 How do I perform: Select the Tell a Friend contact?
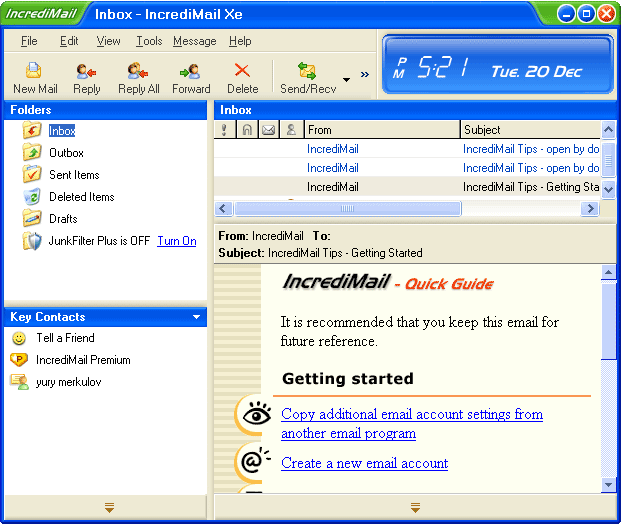(x=65, y=338)
